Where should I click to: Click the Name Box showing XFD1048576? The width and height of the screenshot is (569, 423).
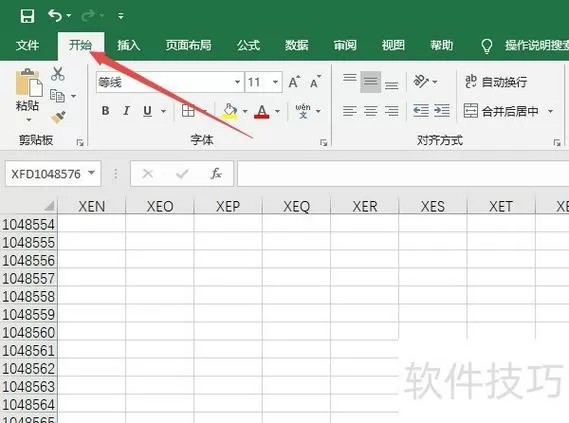click(x=46, y=174)
